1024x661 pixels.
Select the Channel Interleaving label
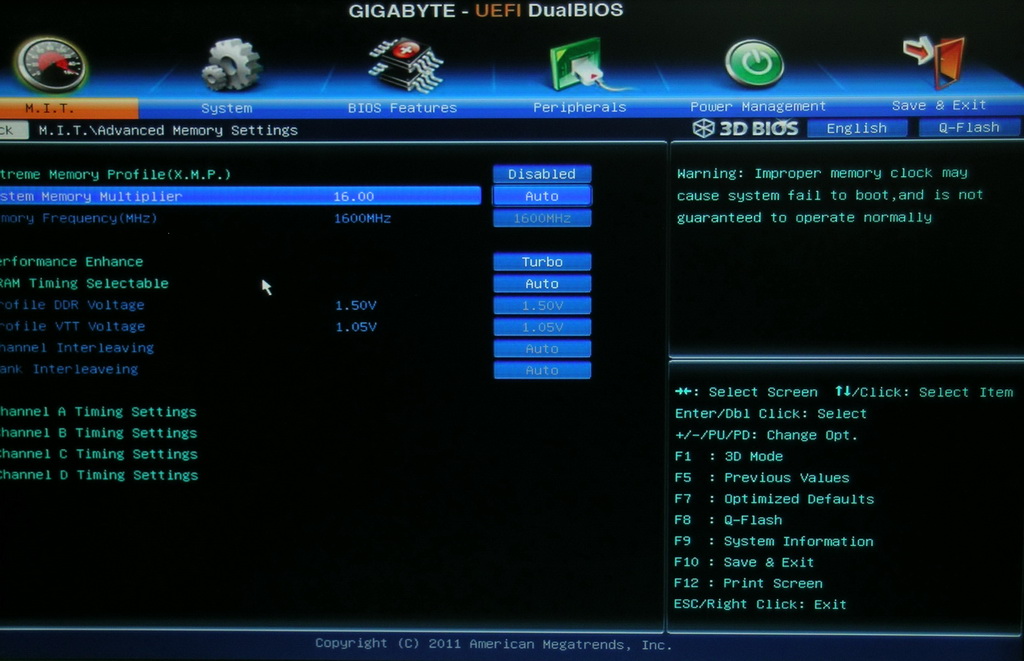click(x=77, y=348)
